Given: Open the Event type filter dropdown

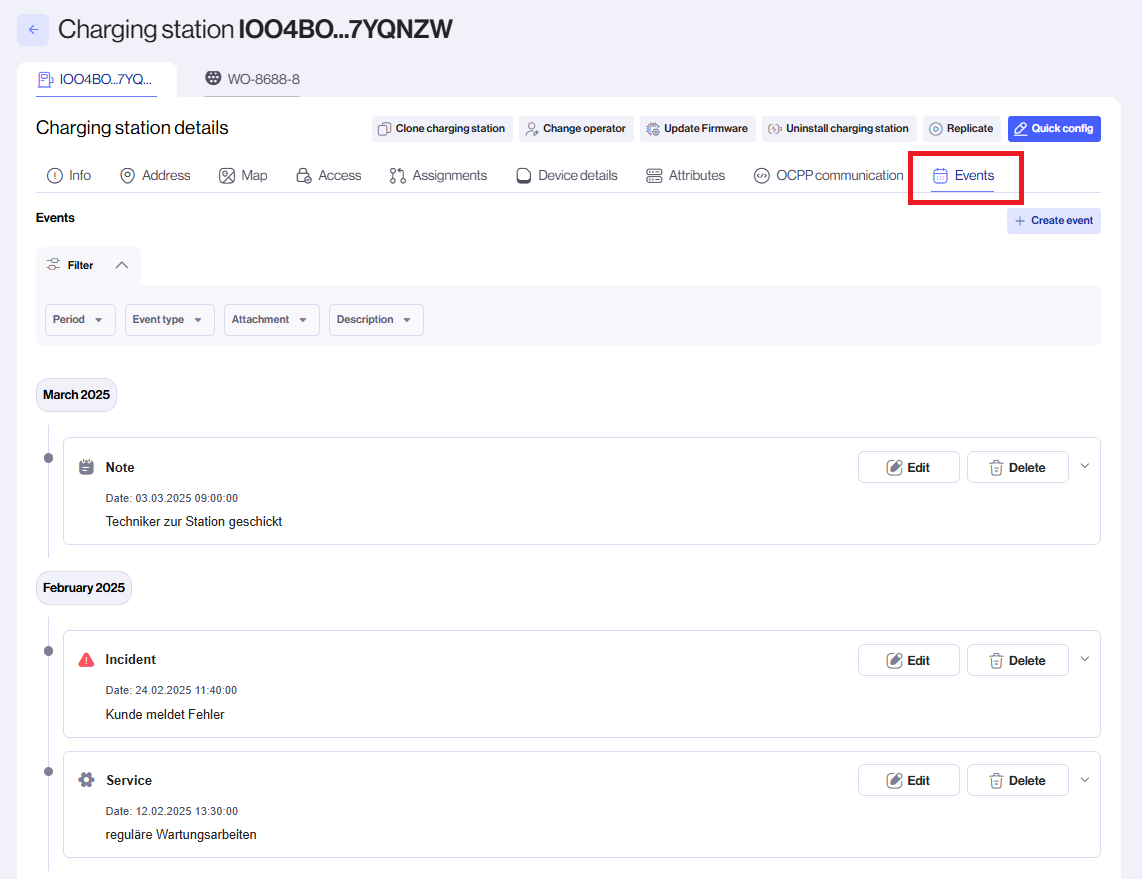Looking at the screenshot, I should pos(170,320).
